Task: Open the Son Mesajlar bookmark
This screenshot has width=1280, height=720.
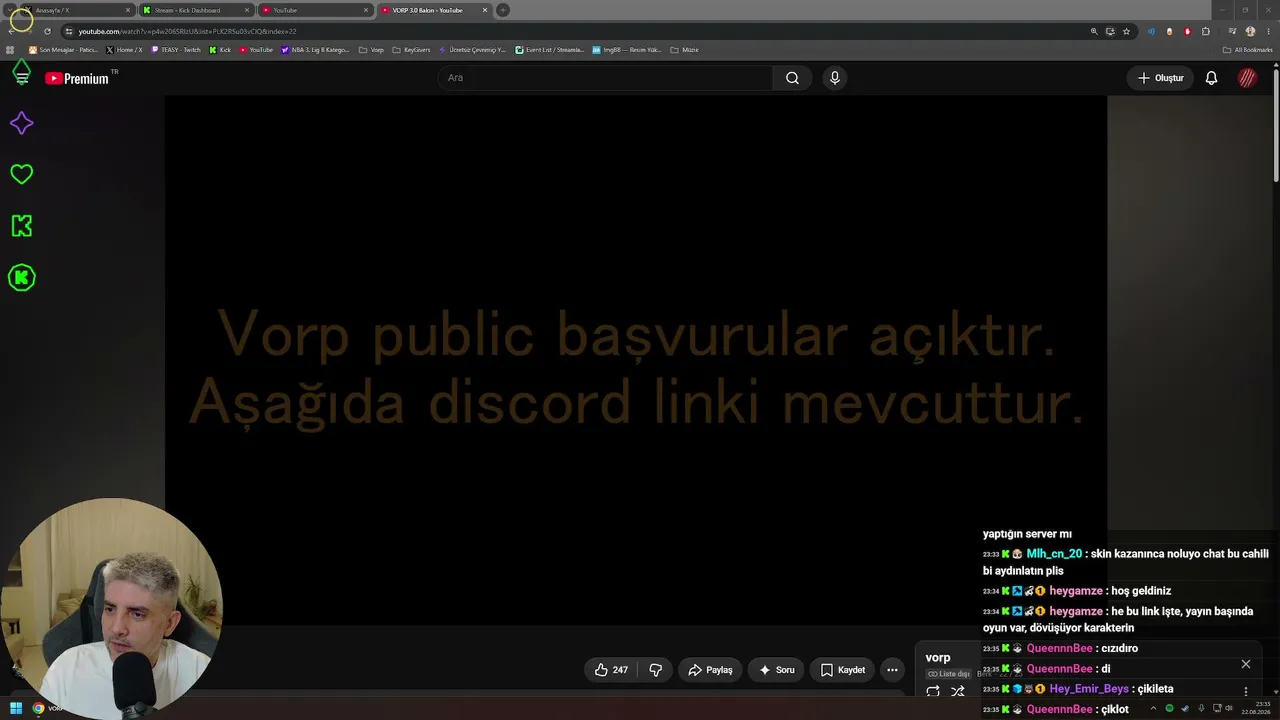Action: pos(63,50)
